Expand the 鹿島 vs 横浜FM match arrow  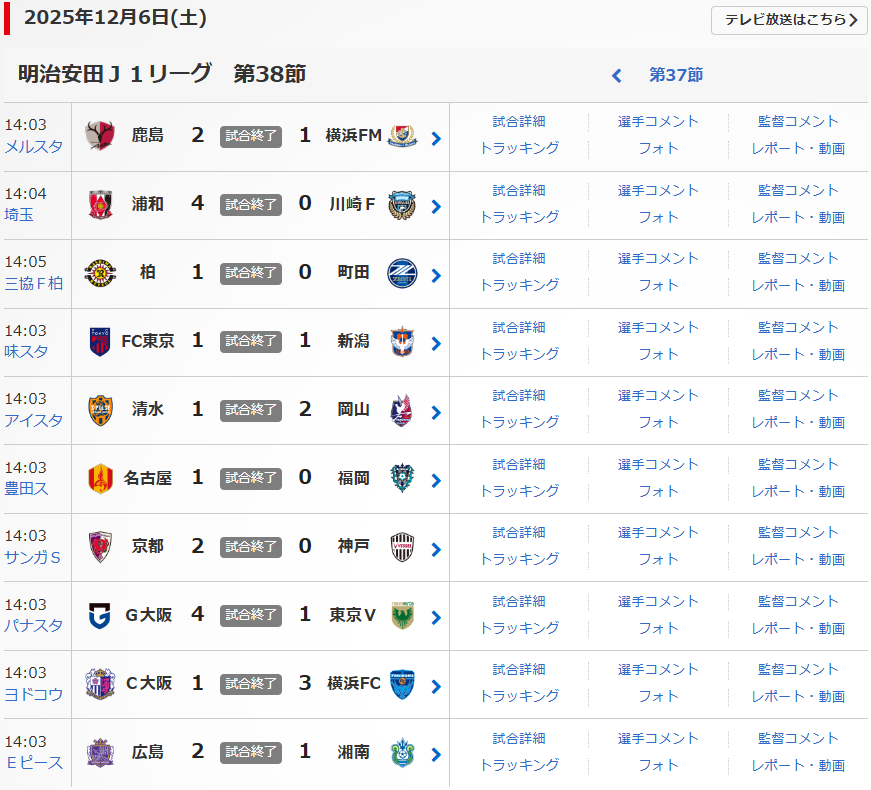coord(436,138)
